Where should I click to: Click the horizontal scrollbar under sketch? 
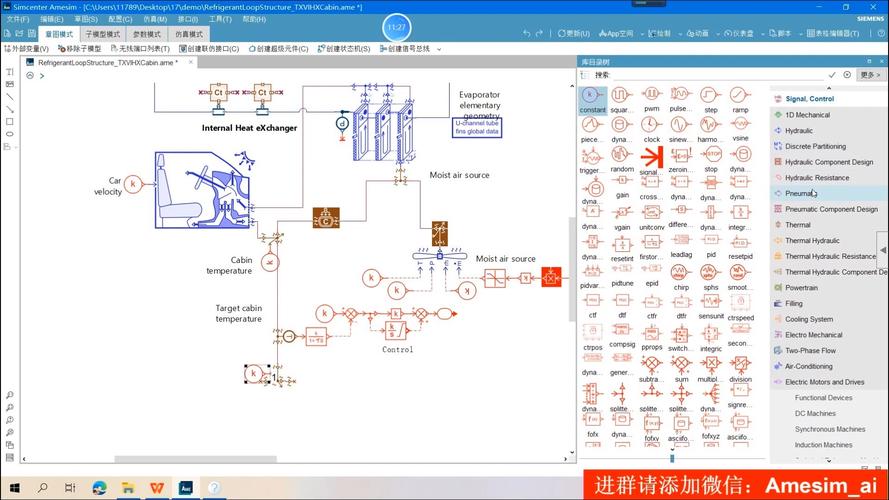195,459
